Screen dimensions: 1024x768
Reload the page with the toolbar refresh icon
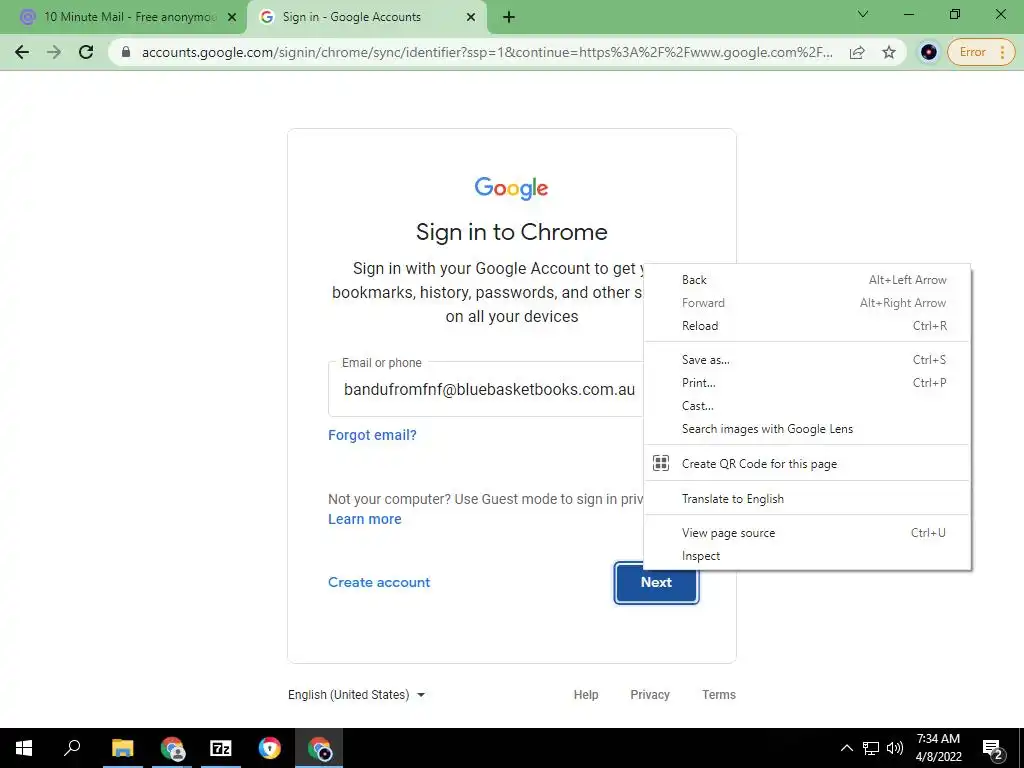(x=86, y=52)
